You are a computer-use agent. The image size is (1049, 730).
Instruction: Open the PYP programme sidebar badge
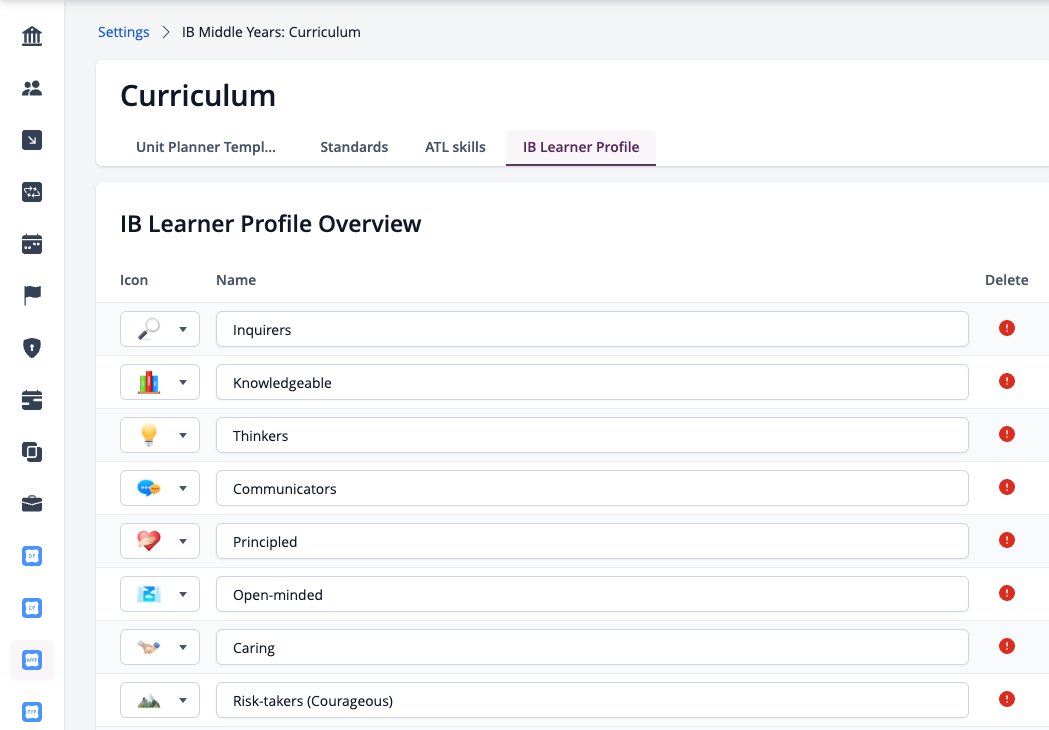[x=31, y=712]
